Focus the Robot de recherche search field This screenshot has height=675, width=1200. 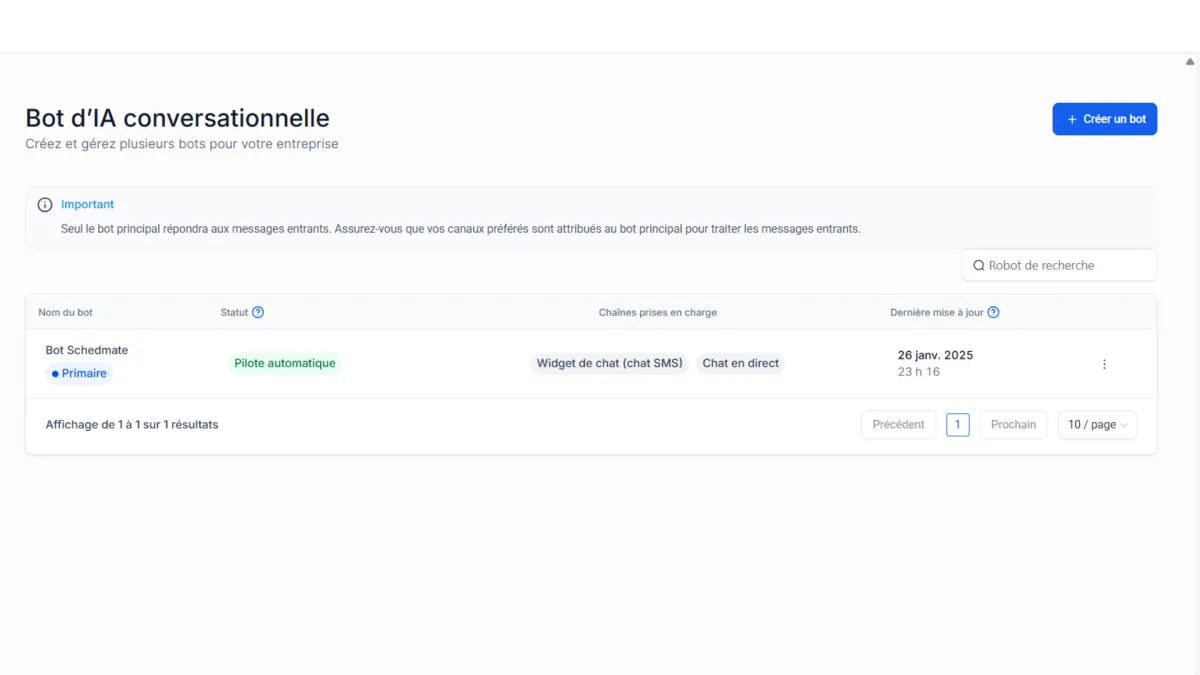click(x=1065, y=266)
